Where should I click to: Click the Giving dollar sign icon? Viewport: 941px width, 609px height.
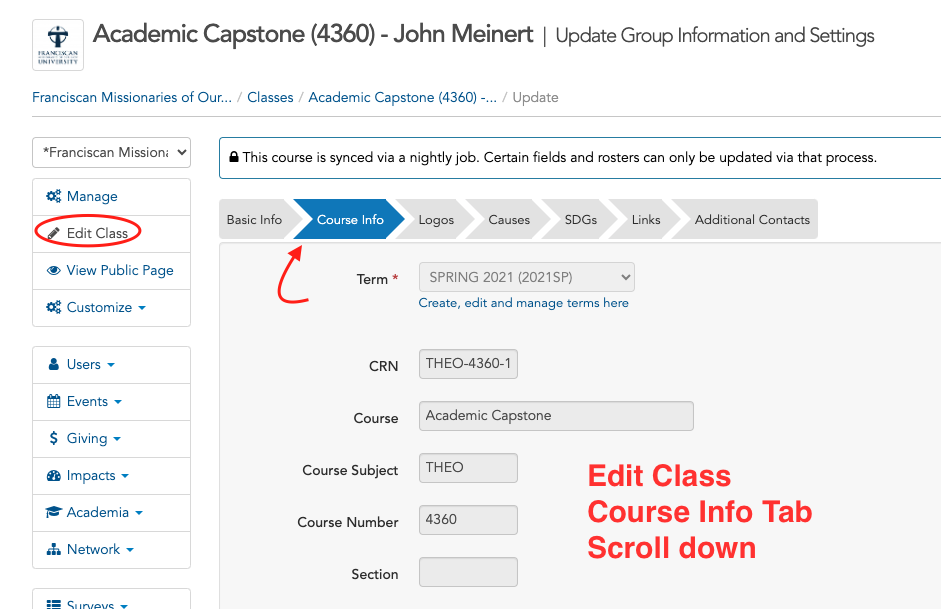[53, 439]
